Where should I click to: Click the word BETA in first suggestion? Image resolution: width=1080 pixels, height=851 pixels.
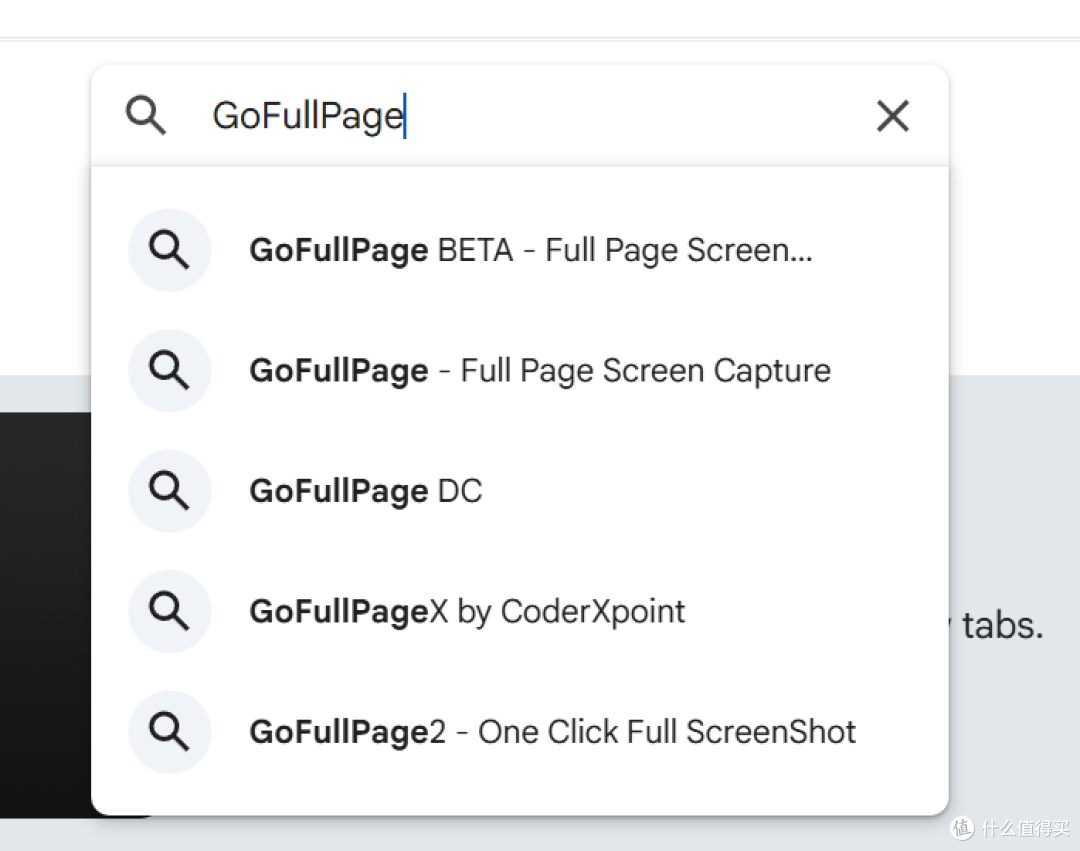(475, 250)
